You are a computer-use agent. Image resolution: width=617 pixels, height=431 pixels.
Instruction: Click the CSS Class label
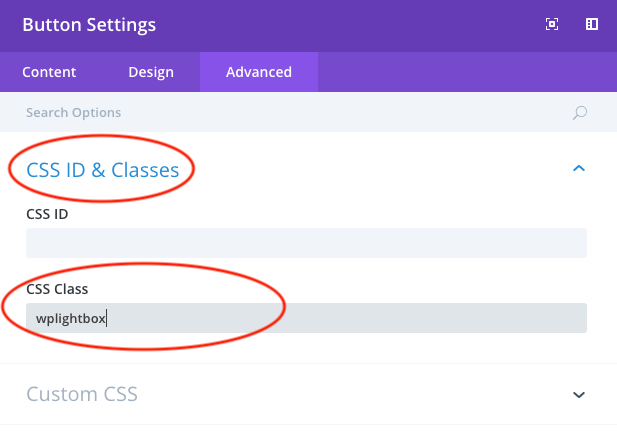(57, 289)
